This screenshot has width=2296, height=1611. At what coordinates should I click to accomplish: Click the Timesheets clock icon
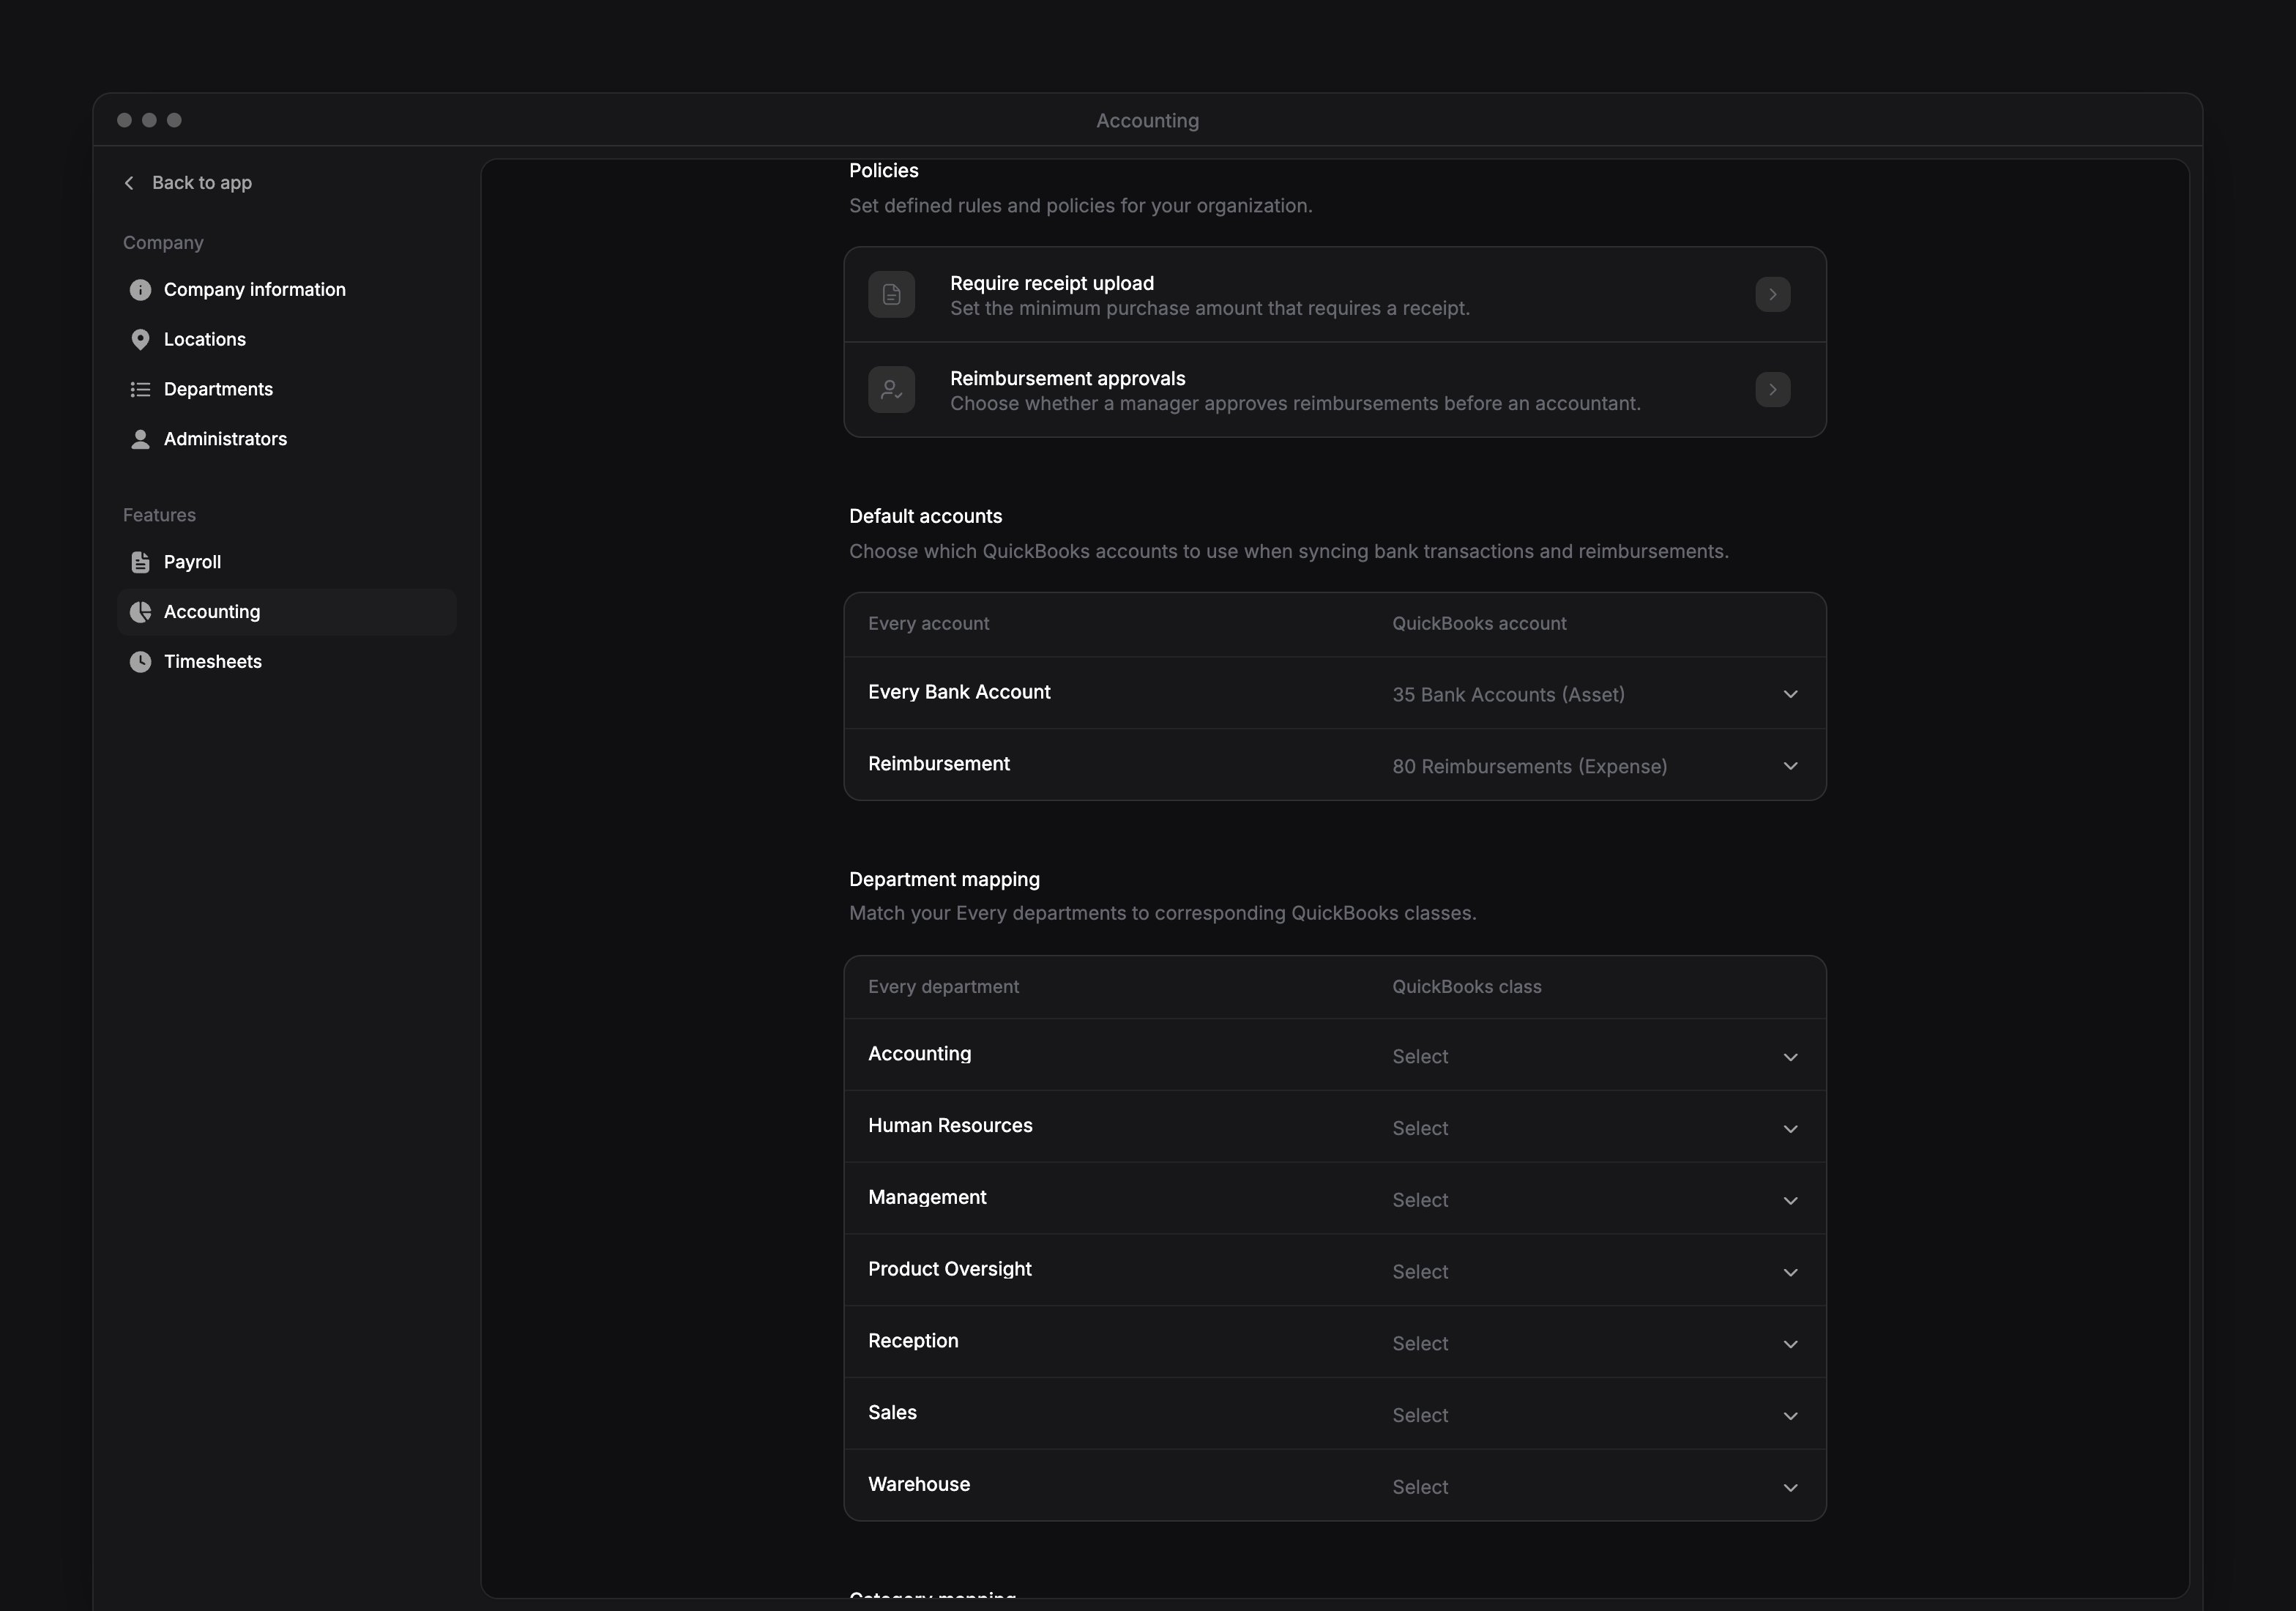(141, 662)
